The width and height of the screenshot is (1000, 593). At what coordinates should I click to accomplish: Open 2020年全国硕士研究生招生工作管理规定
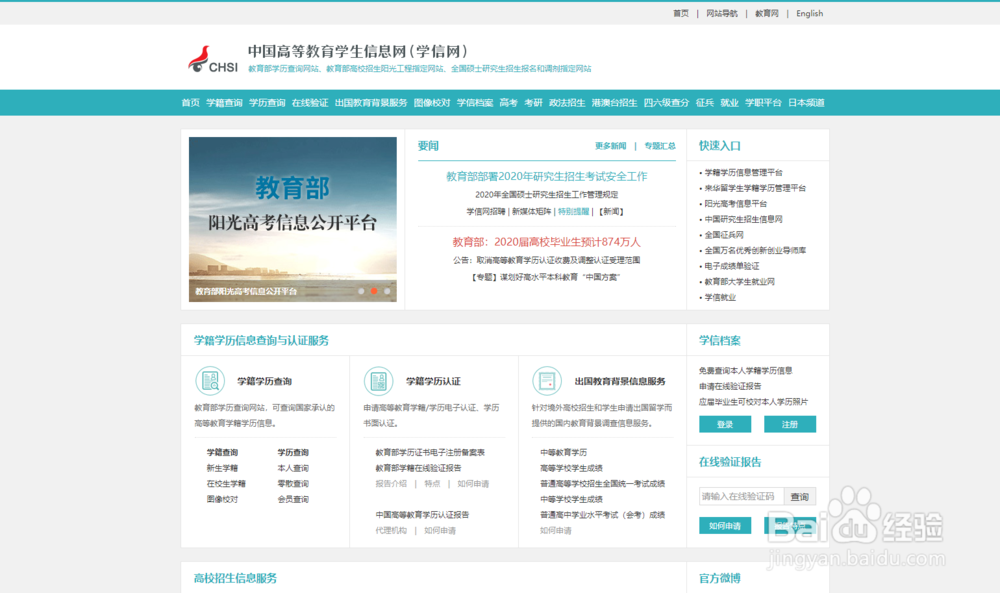click(x=547, y=194)
